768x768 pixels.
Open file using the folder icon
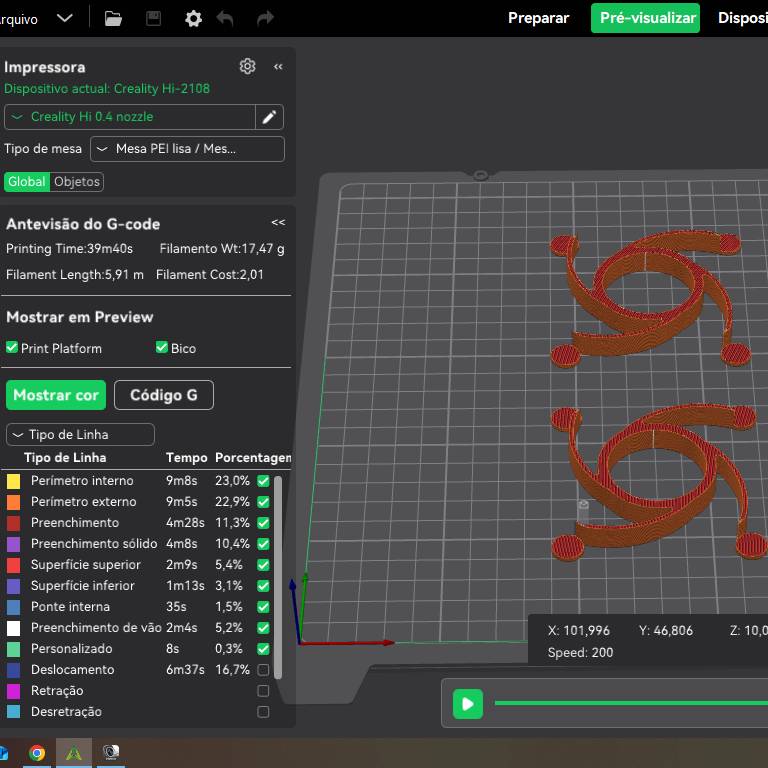(x=113, y=18)
